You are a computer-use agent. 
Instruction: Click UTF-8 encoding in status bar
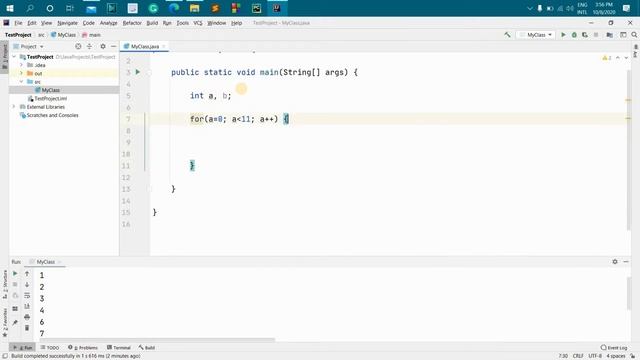[595, 356]
